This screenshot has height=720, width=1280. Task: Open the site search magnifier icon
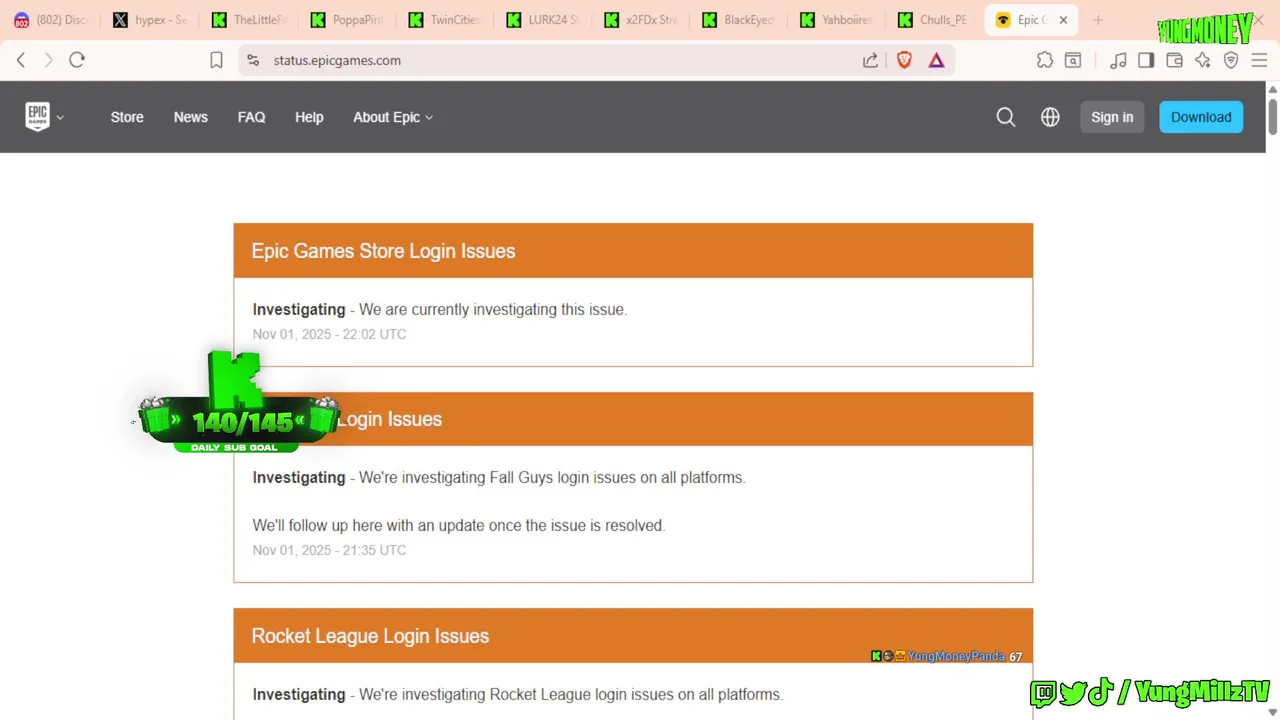coord(1006,117)
